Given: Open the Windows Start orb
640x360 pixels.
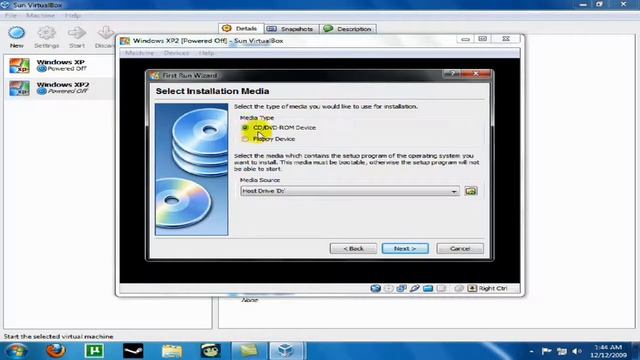Looking at the screenshot, I should point(16,351).
